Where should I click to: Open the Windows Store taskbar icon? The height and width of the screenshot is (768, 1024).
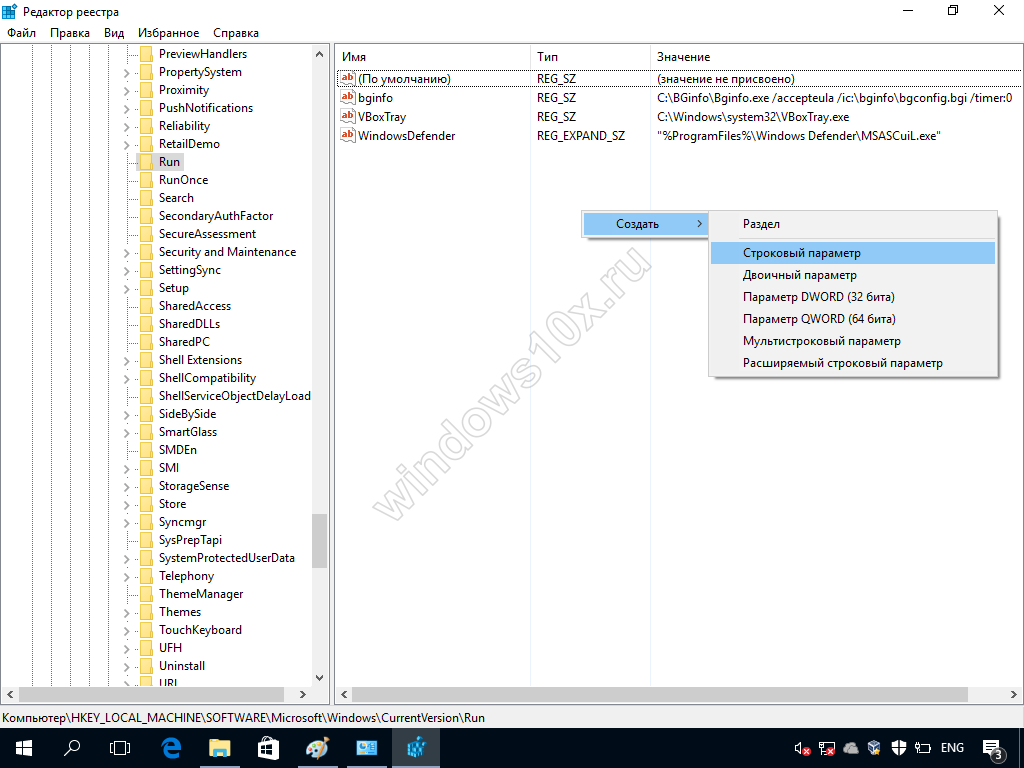268,747
